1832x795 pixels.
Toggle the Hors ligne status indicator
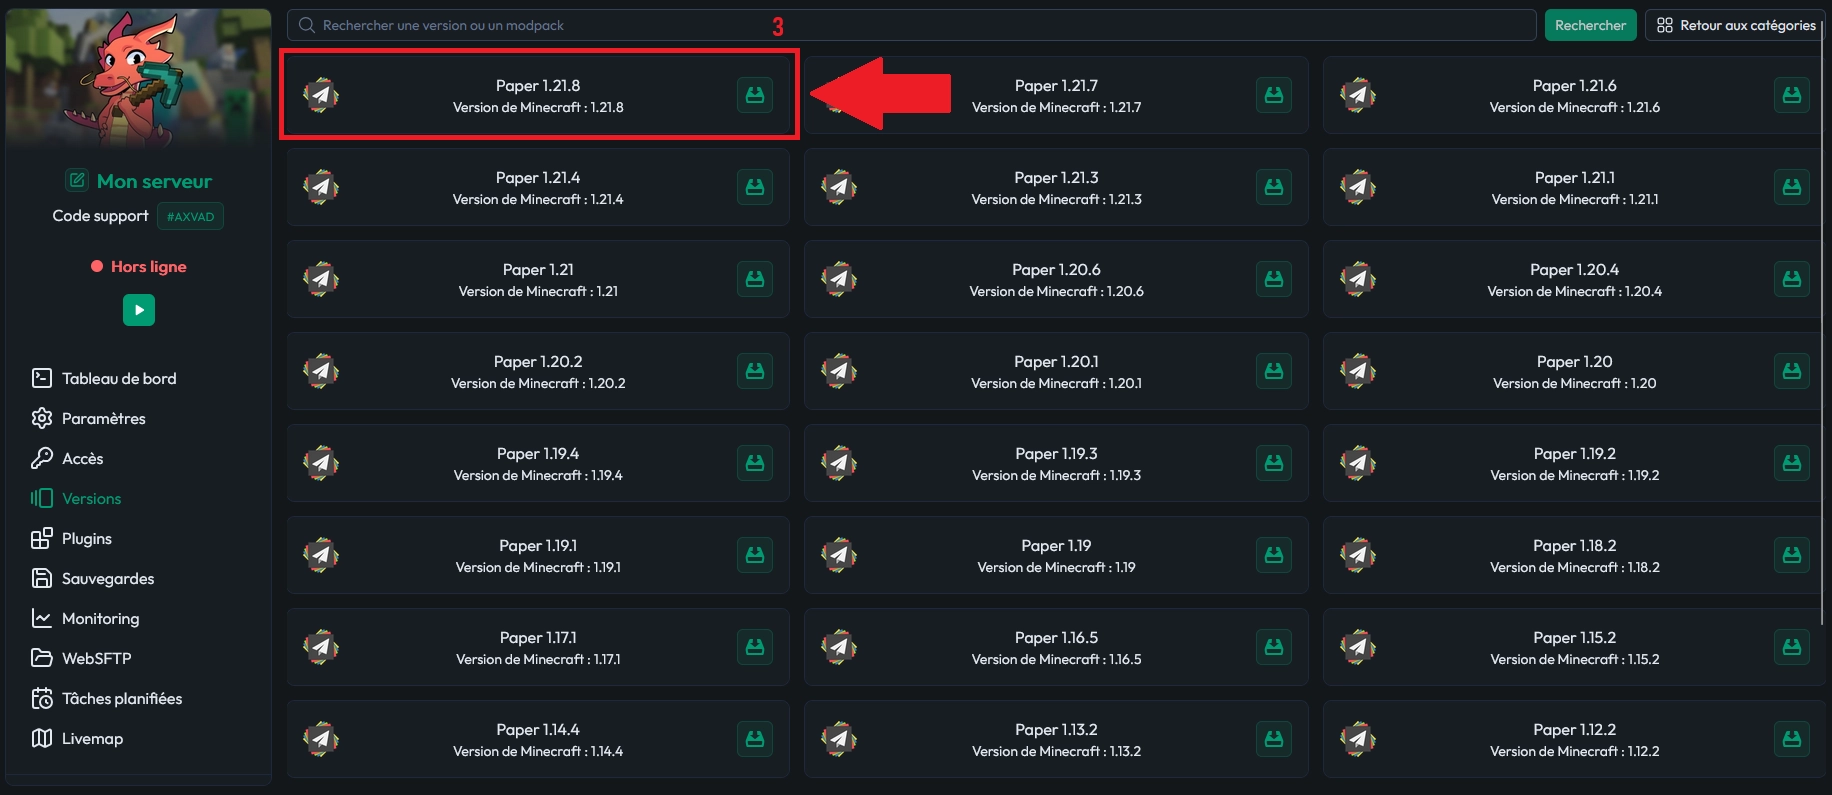coord(138,266)
